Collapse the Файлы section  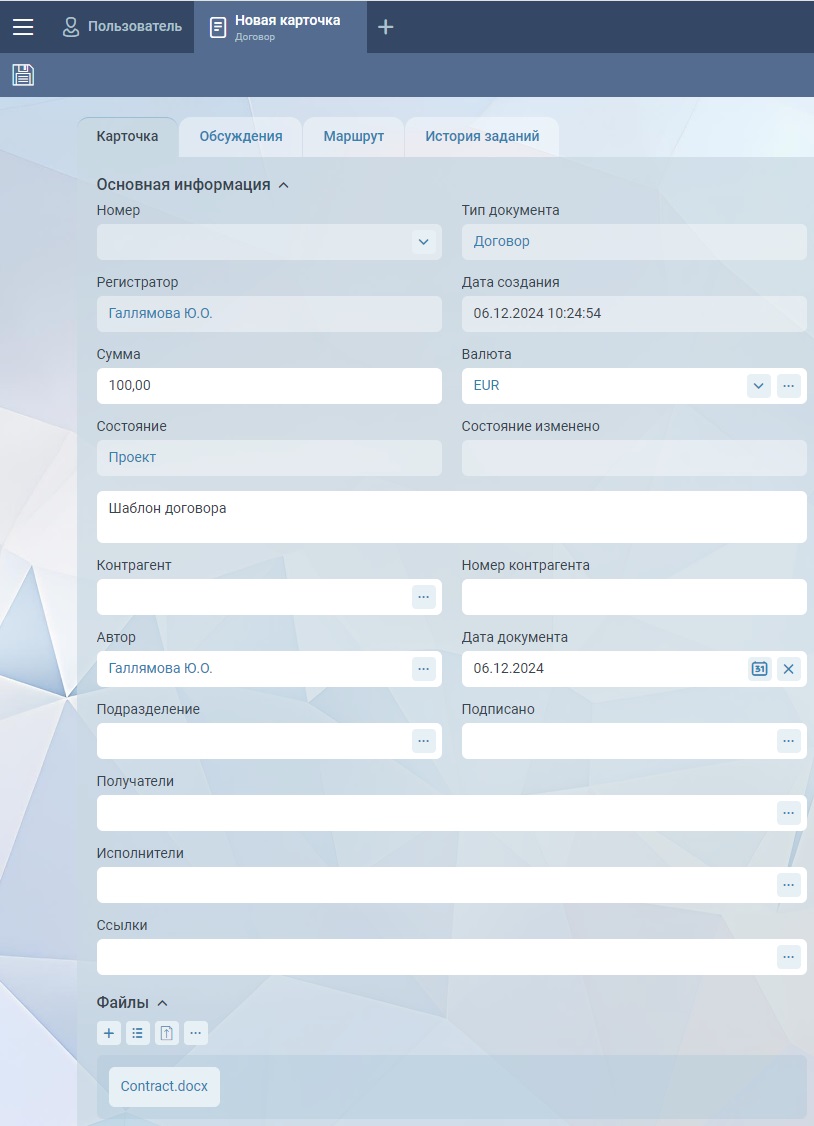click(163, 1003)
